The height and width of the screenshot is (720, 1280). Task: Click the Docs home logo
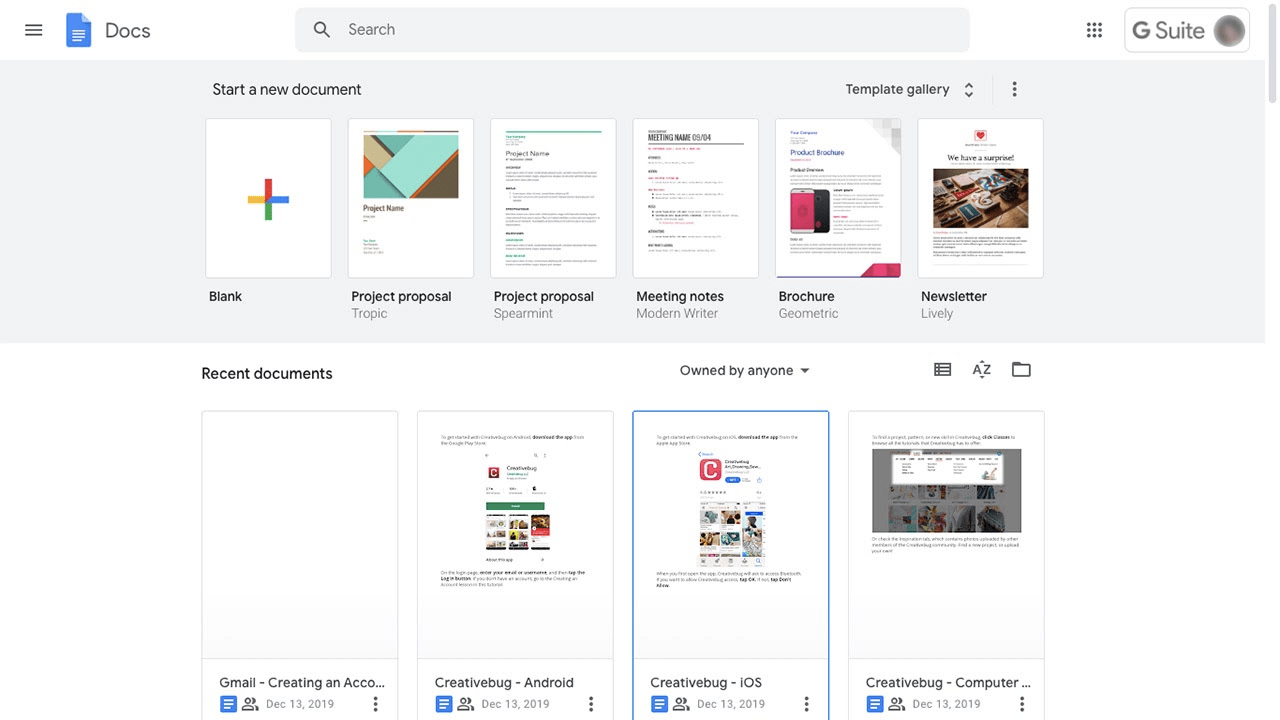(79, 30)
